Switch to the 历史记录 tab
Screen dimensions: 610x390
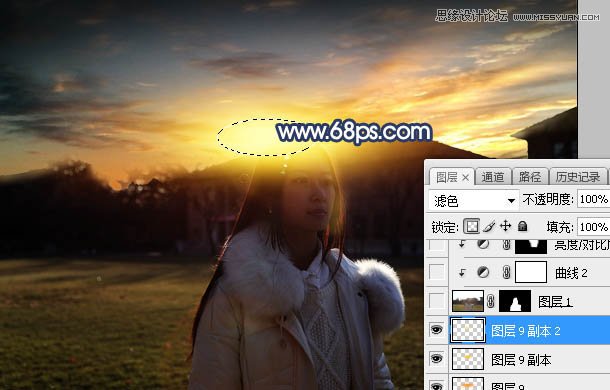577,177
